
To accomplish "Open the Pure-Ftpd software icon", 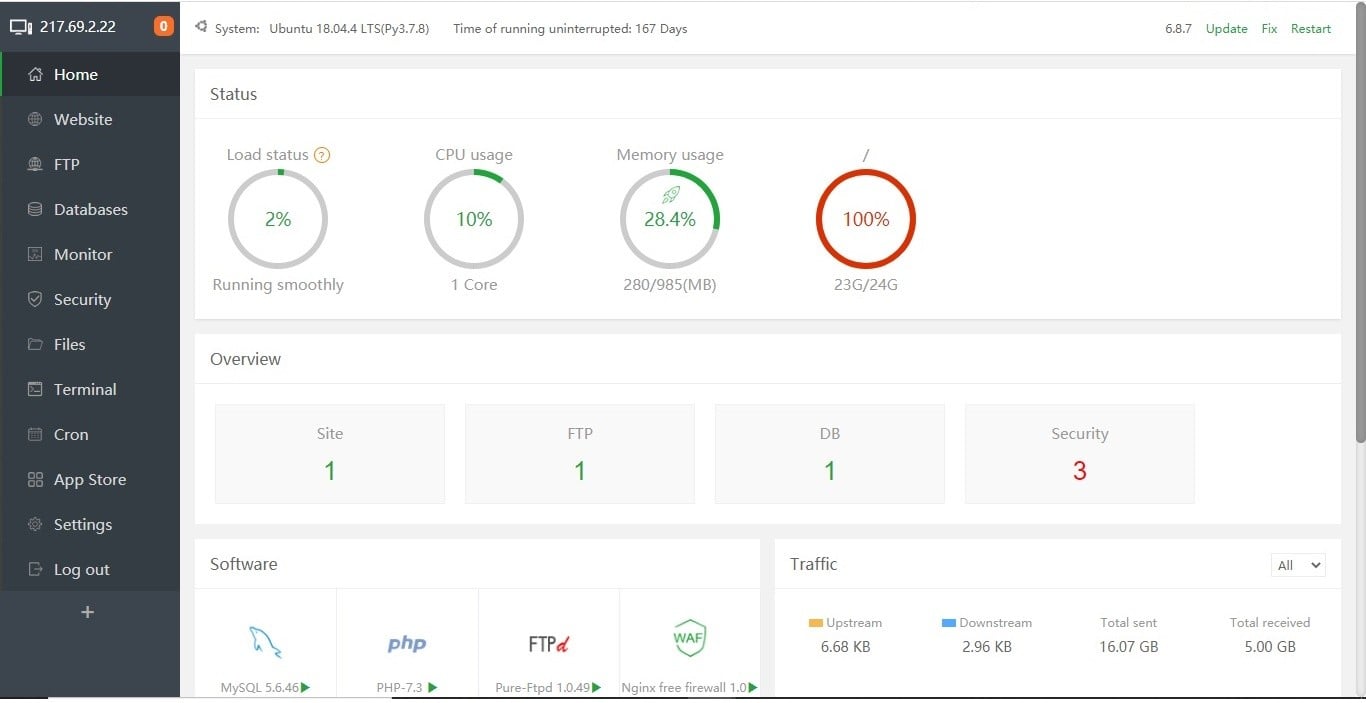I will click(x=549, y=644).
